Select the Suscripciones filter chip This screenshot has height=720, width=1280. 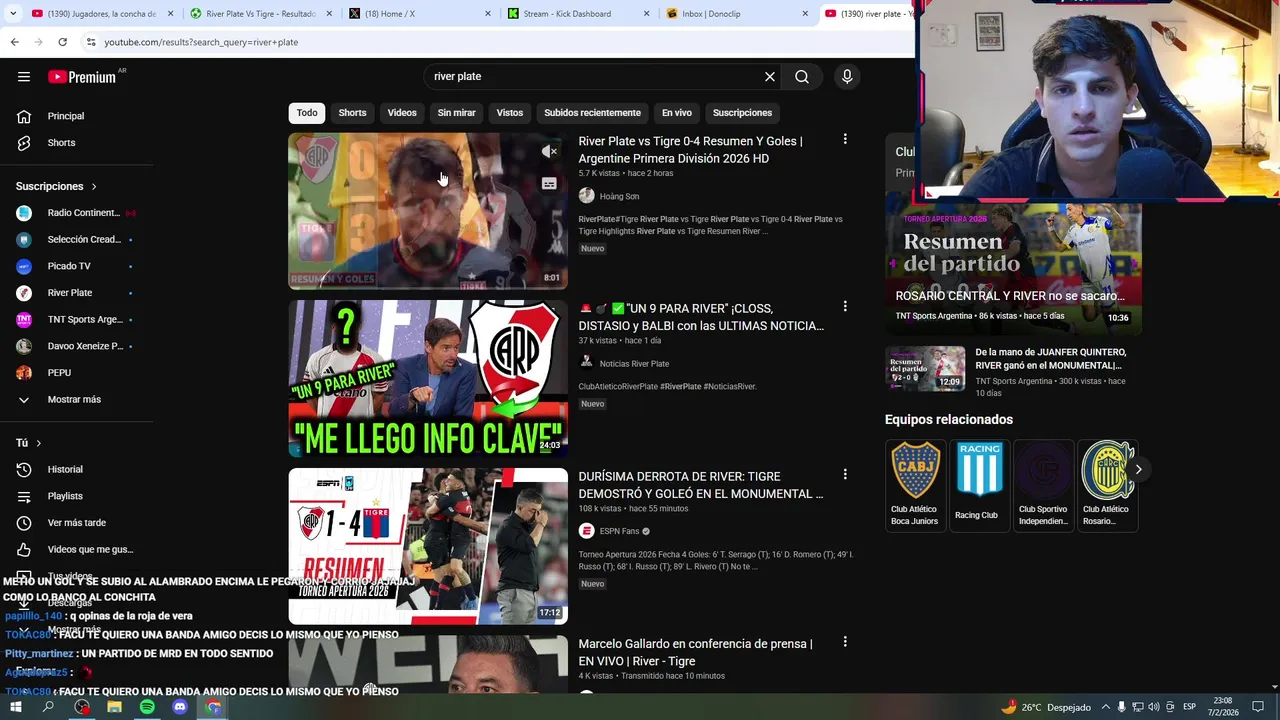click(x=742, y=113)
